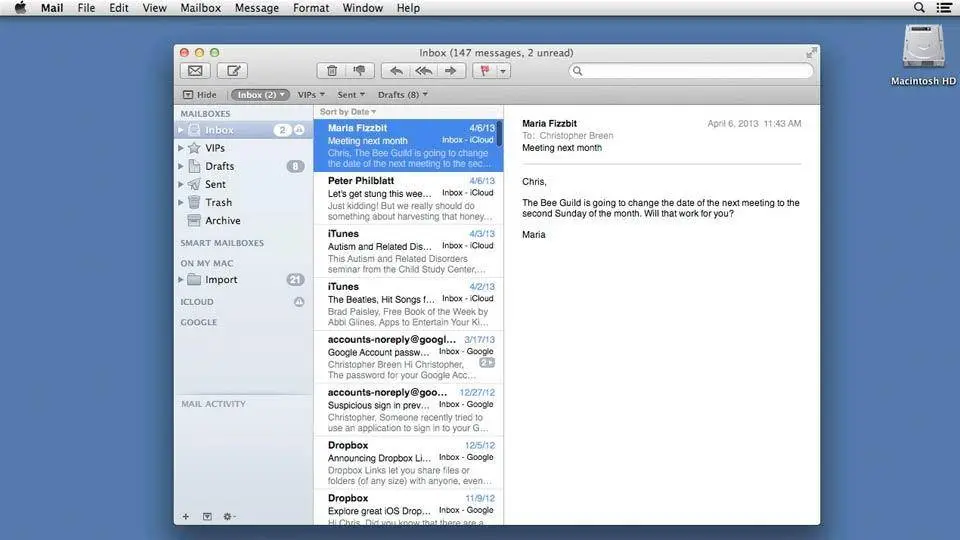The image size is (960, 540).
Task: Click recipient Christopher Breen in header
Action: [x=576, y=136]
